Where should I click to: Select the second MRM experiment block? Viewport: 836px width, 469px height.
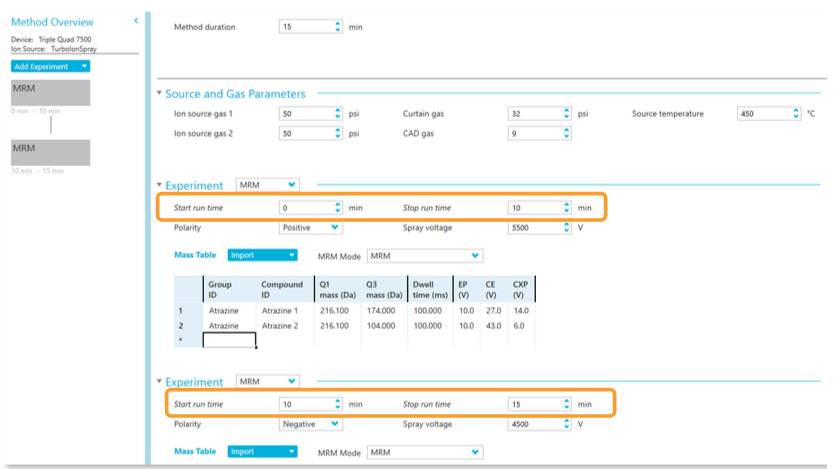(x=50, y=152)
